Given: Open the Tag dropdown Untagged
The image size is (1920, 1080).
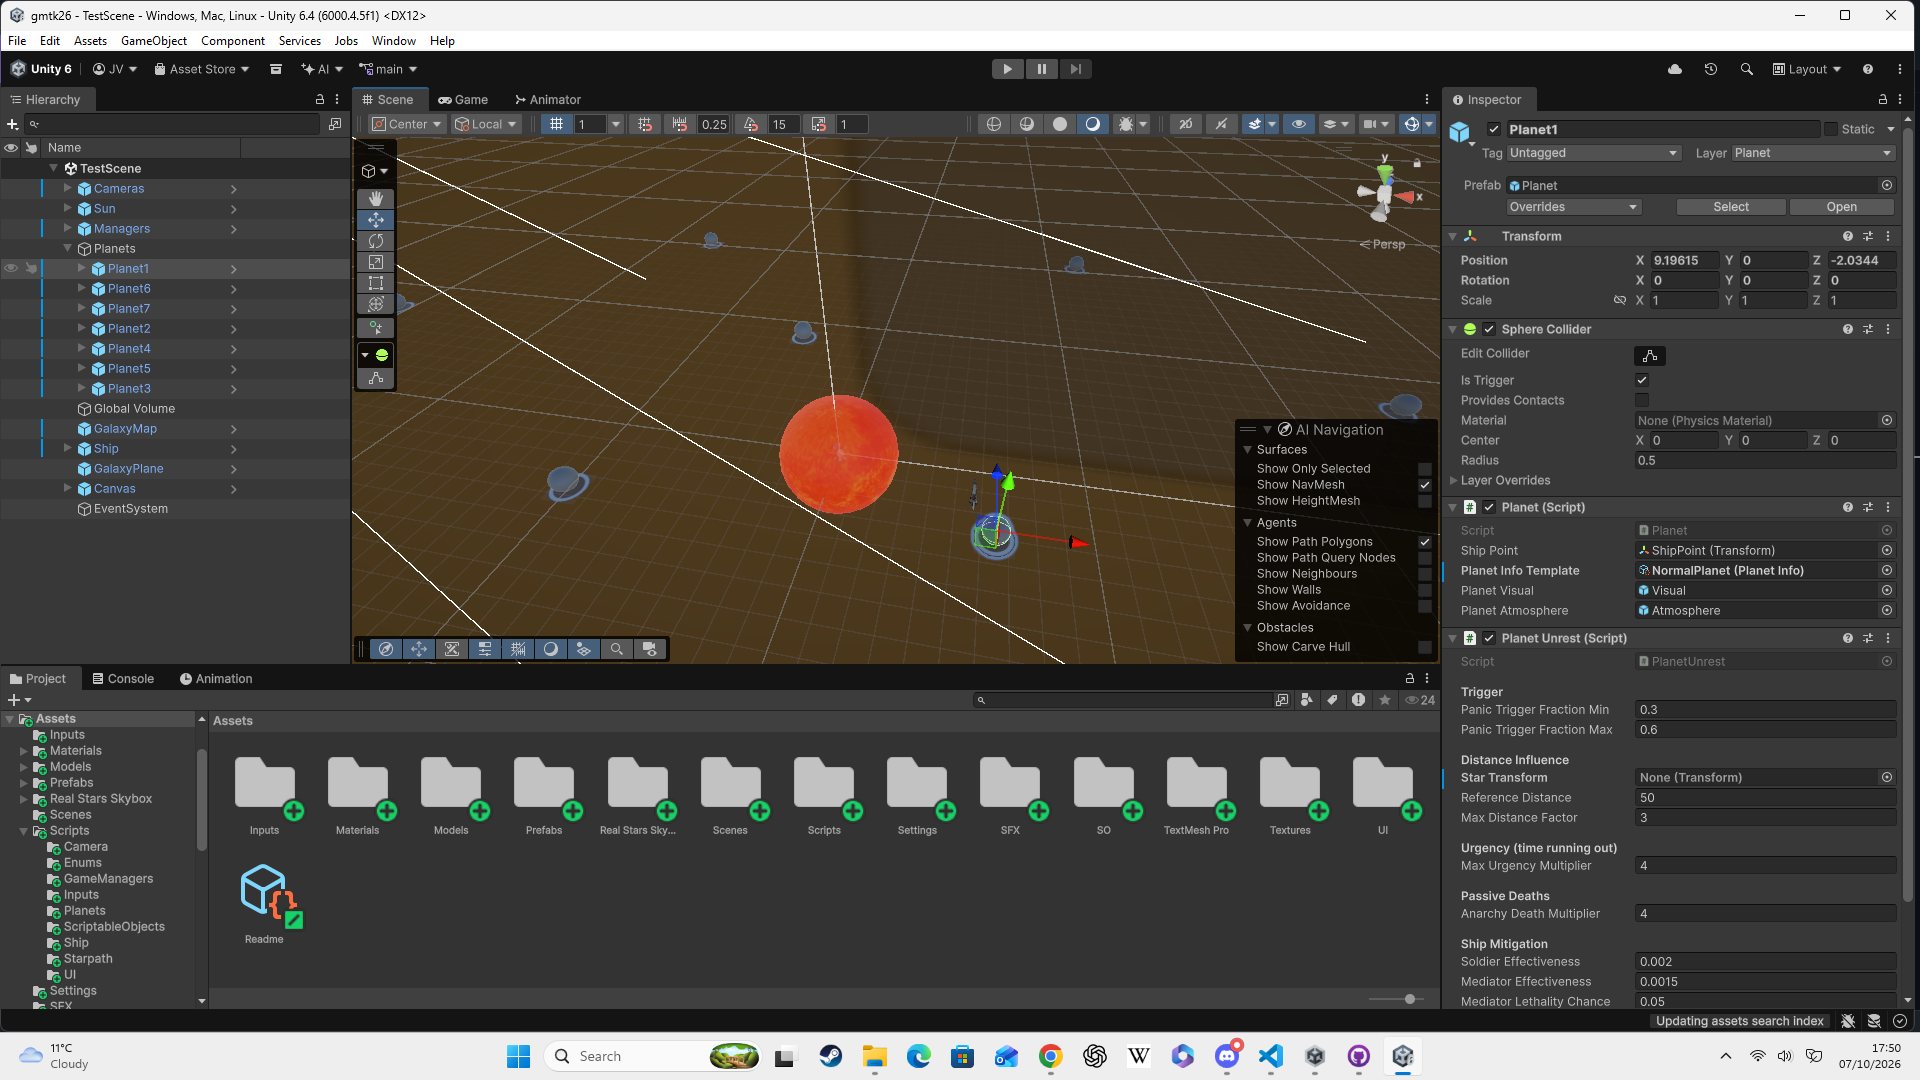Looking at the screenshot, I should (1593, 153).
